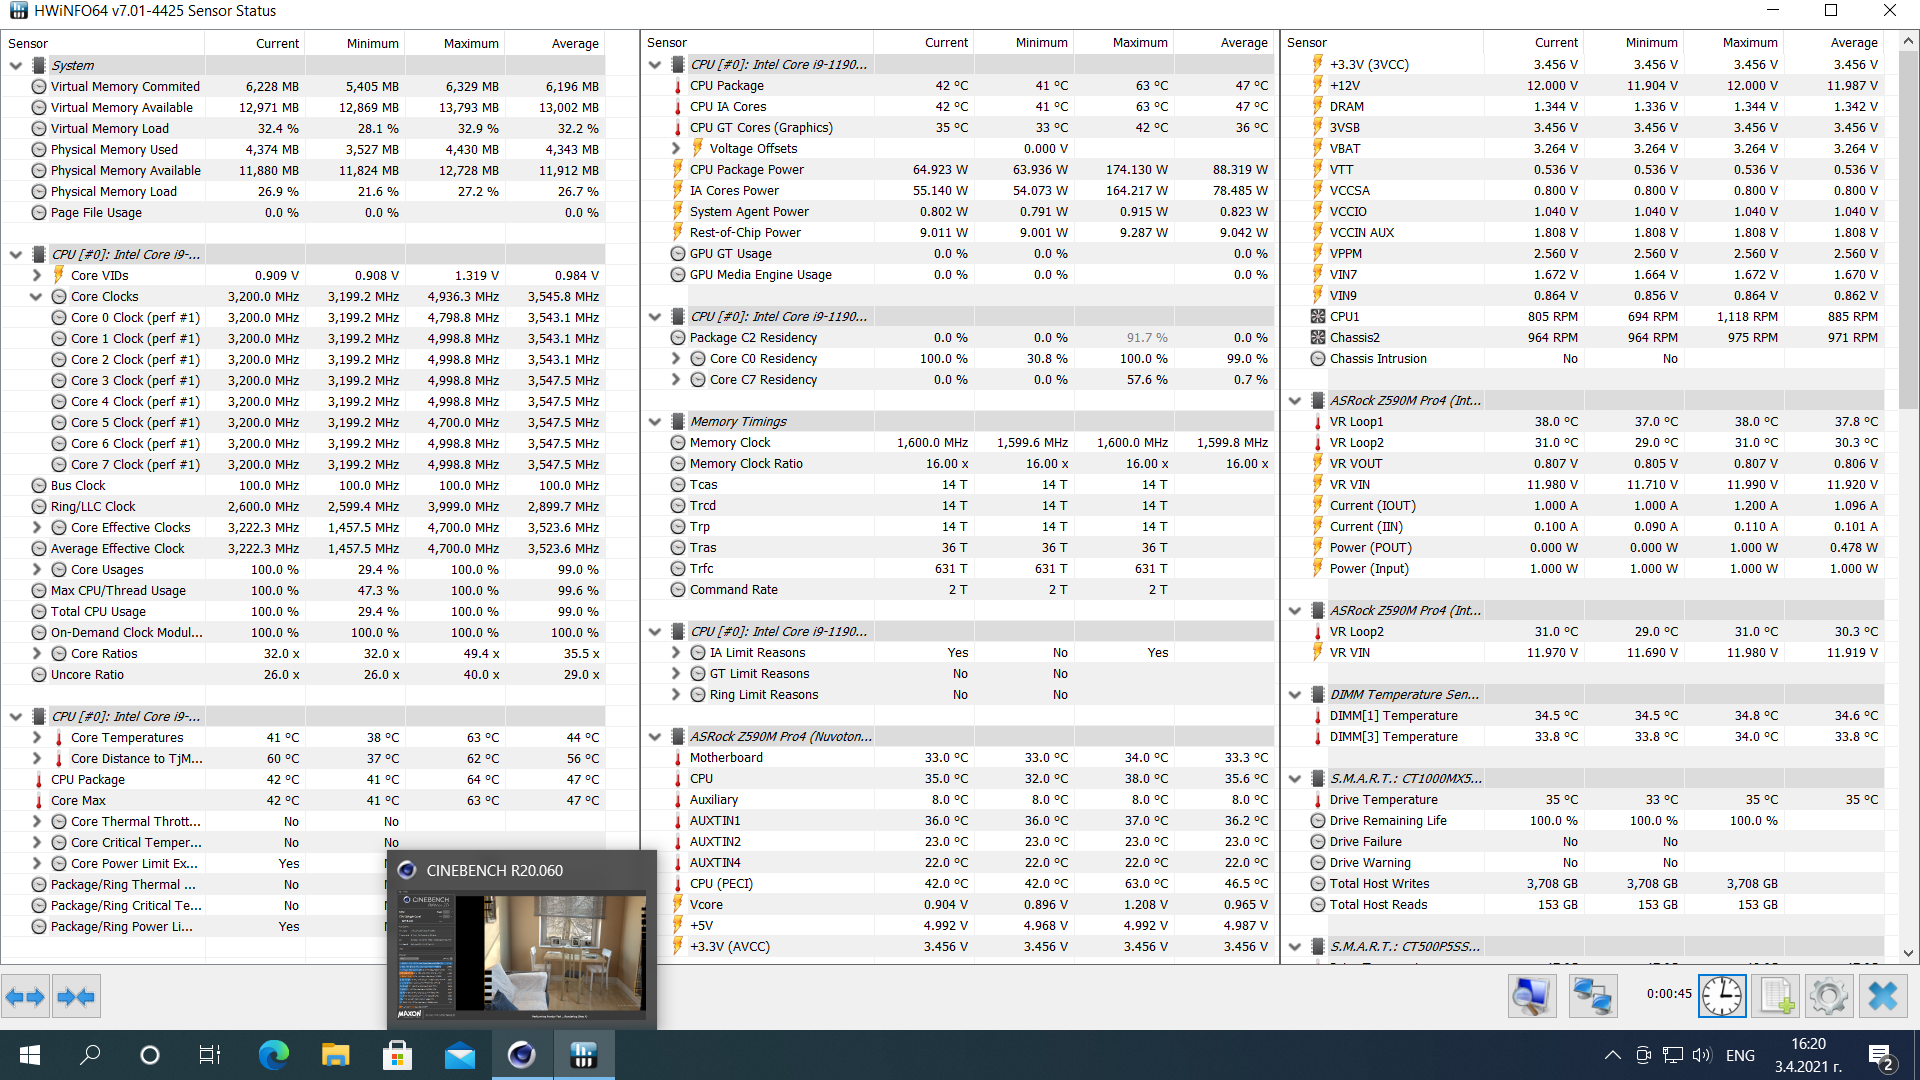Click the network tray icon

pyautogui.click(x=1673, y=1055)
